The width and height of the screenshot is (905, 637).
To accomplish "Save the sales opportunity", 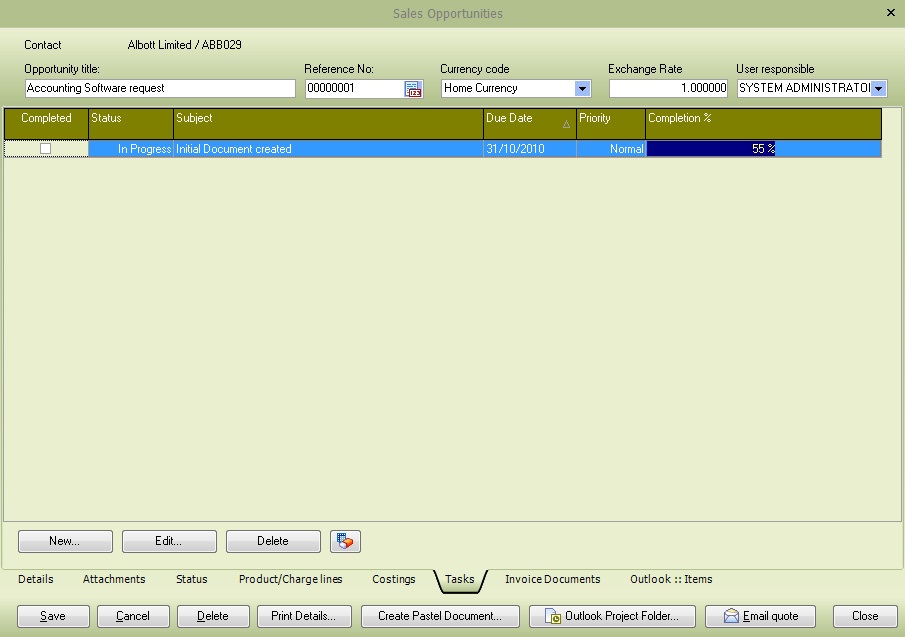I will pyautogui.click(x=52, y=616).
